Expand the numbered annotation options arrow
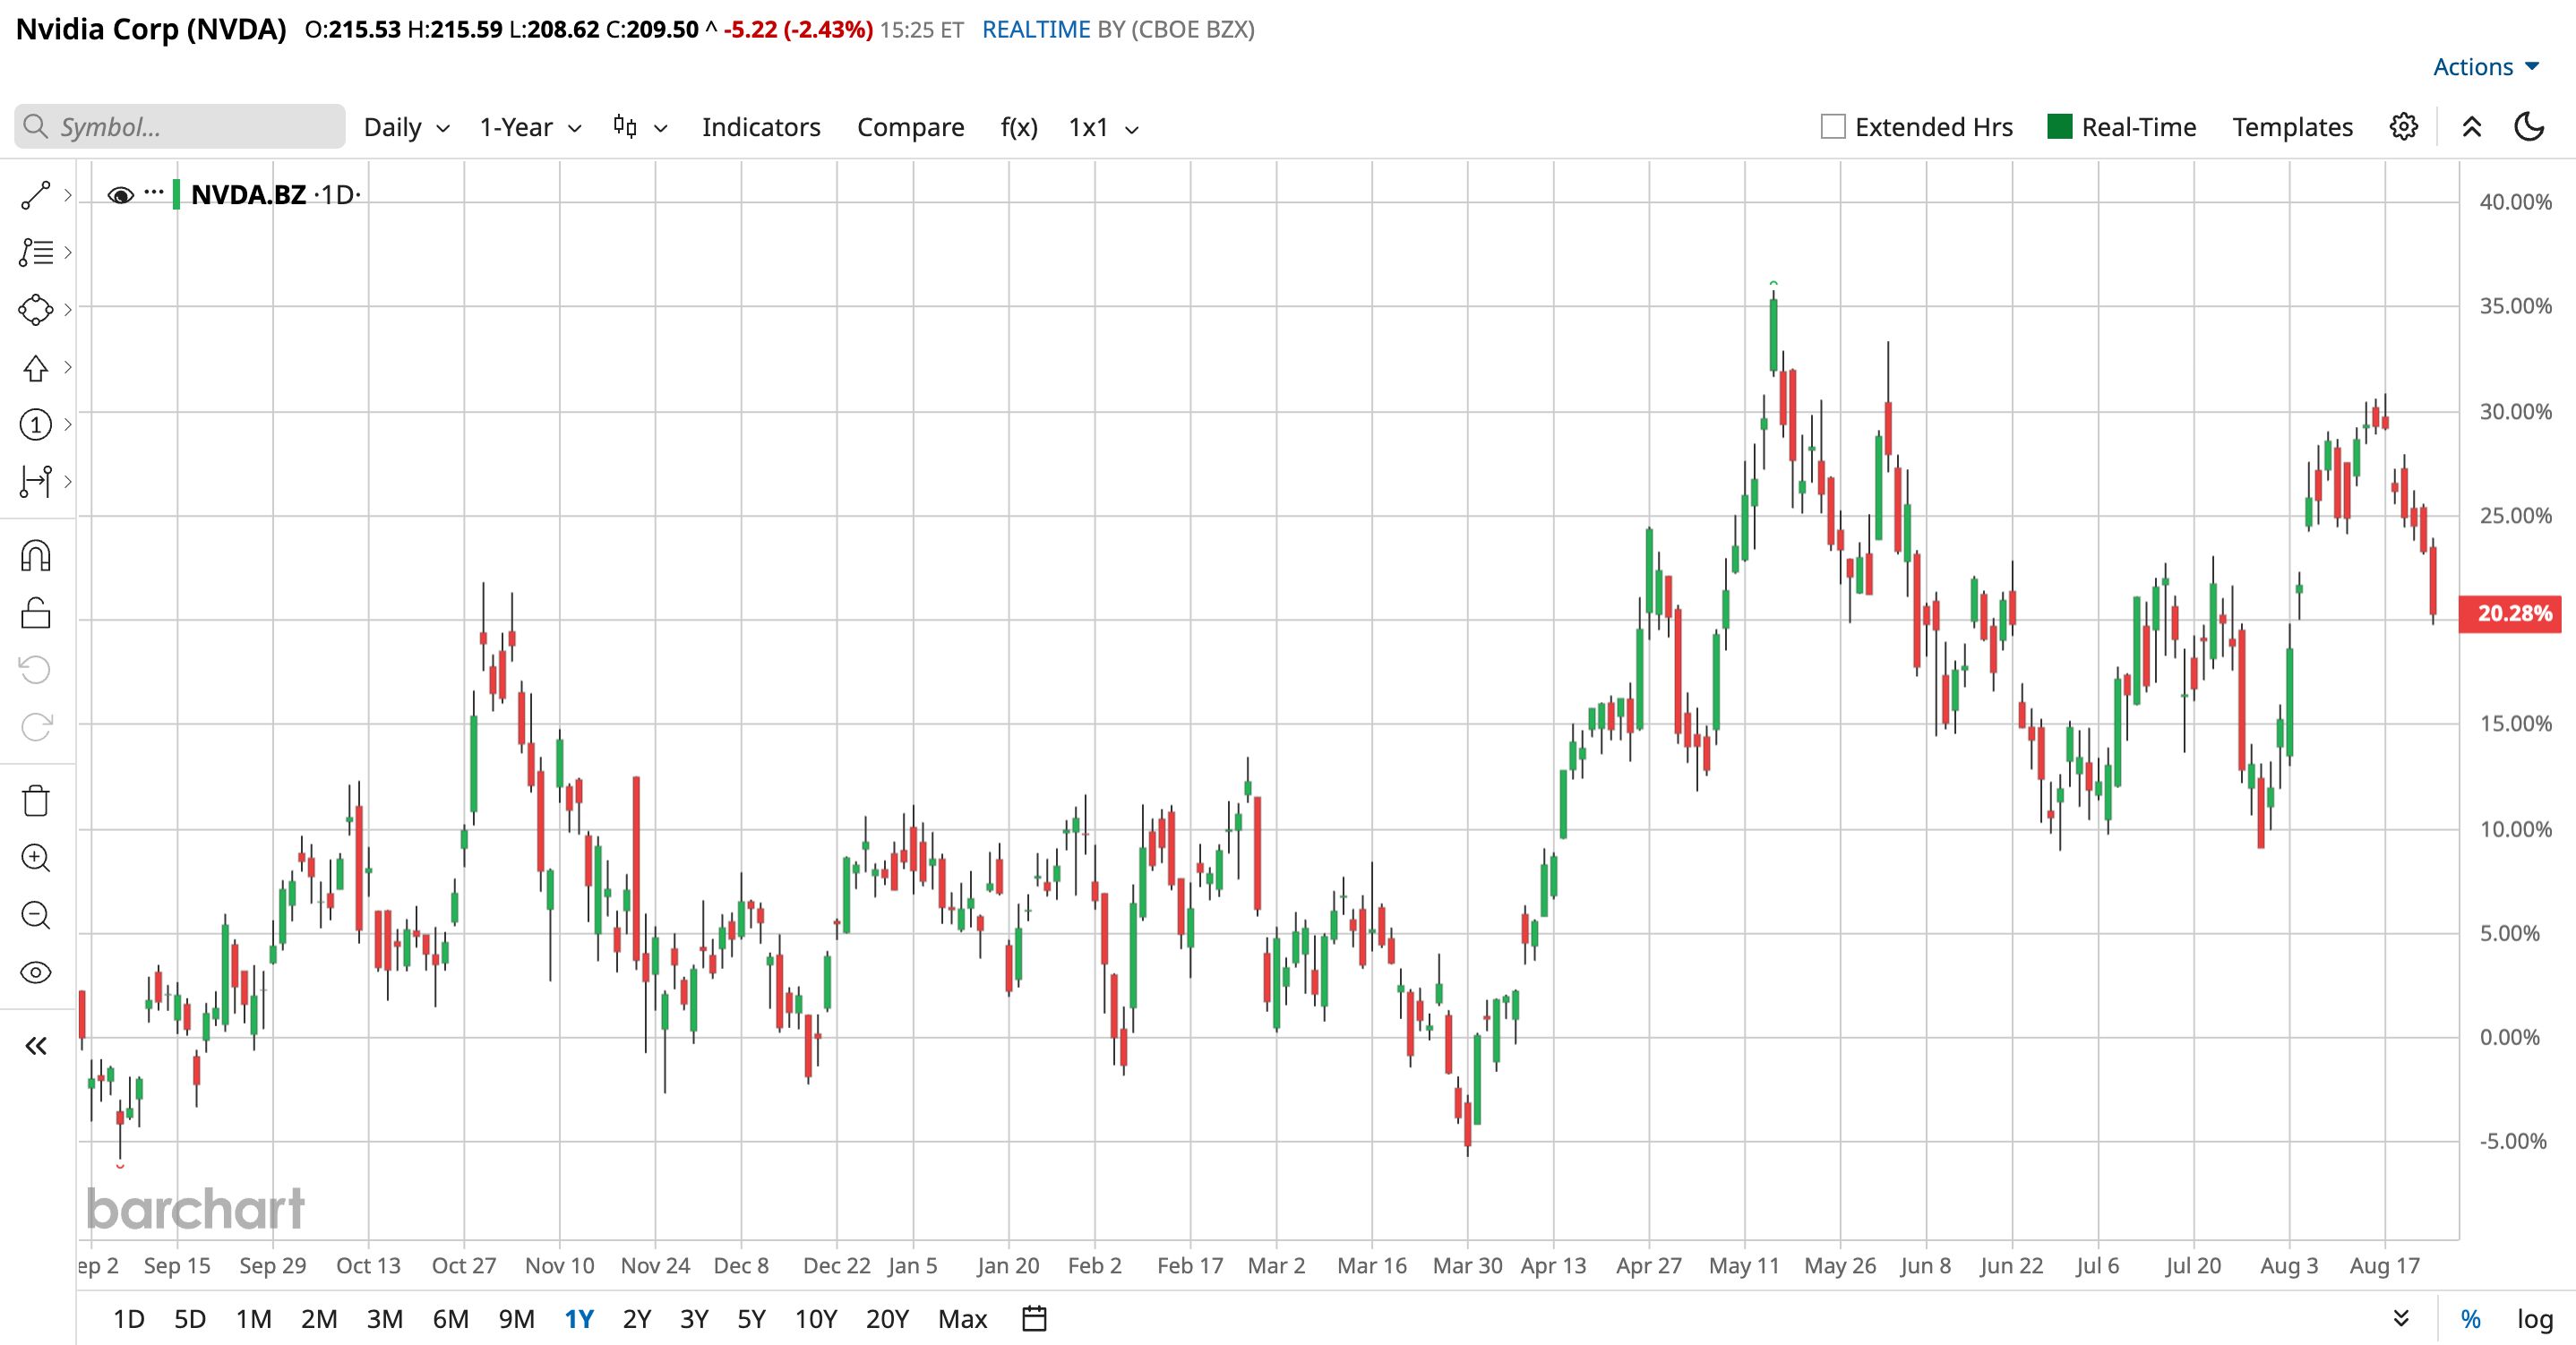This screenshot has height=1345, width=2576. click(68, 424)
